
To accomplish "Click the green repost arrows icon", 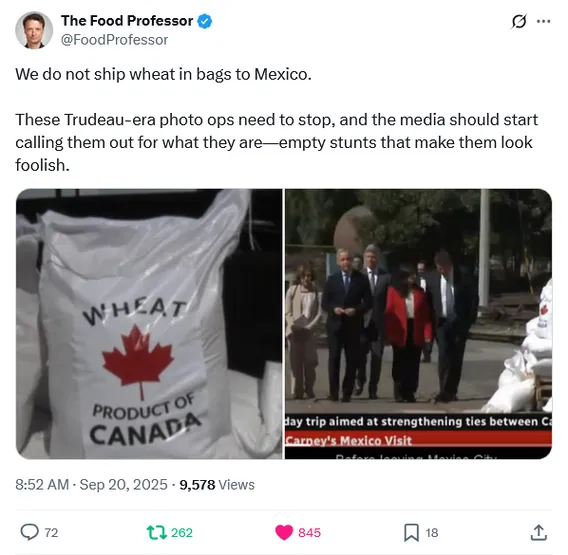I will click(x=156, y=532).
